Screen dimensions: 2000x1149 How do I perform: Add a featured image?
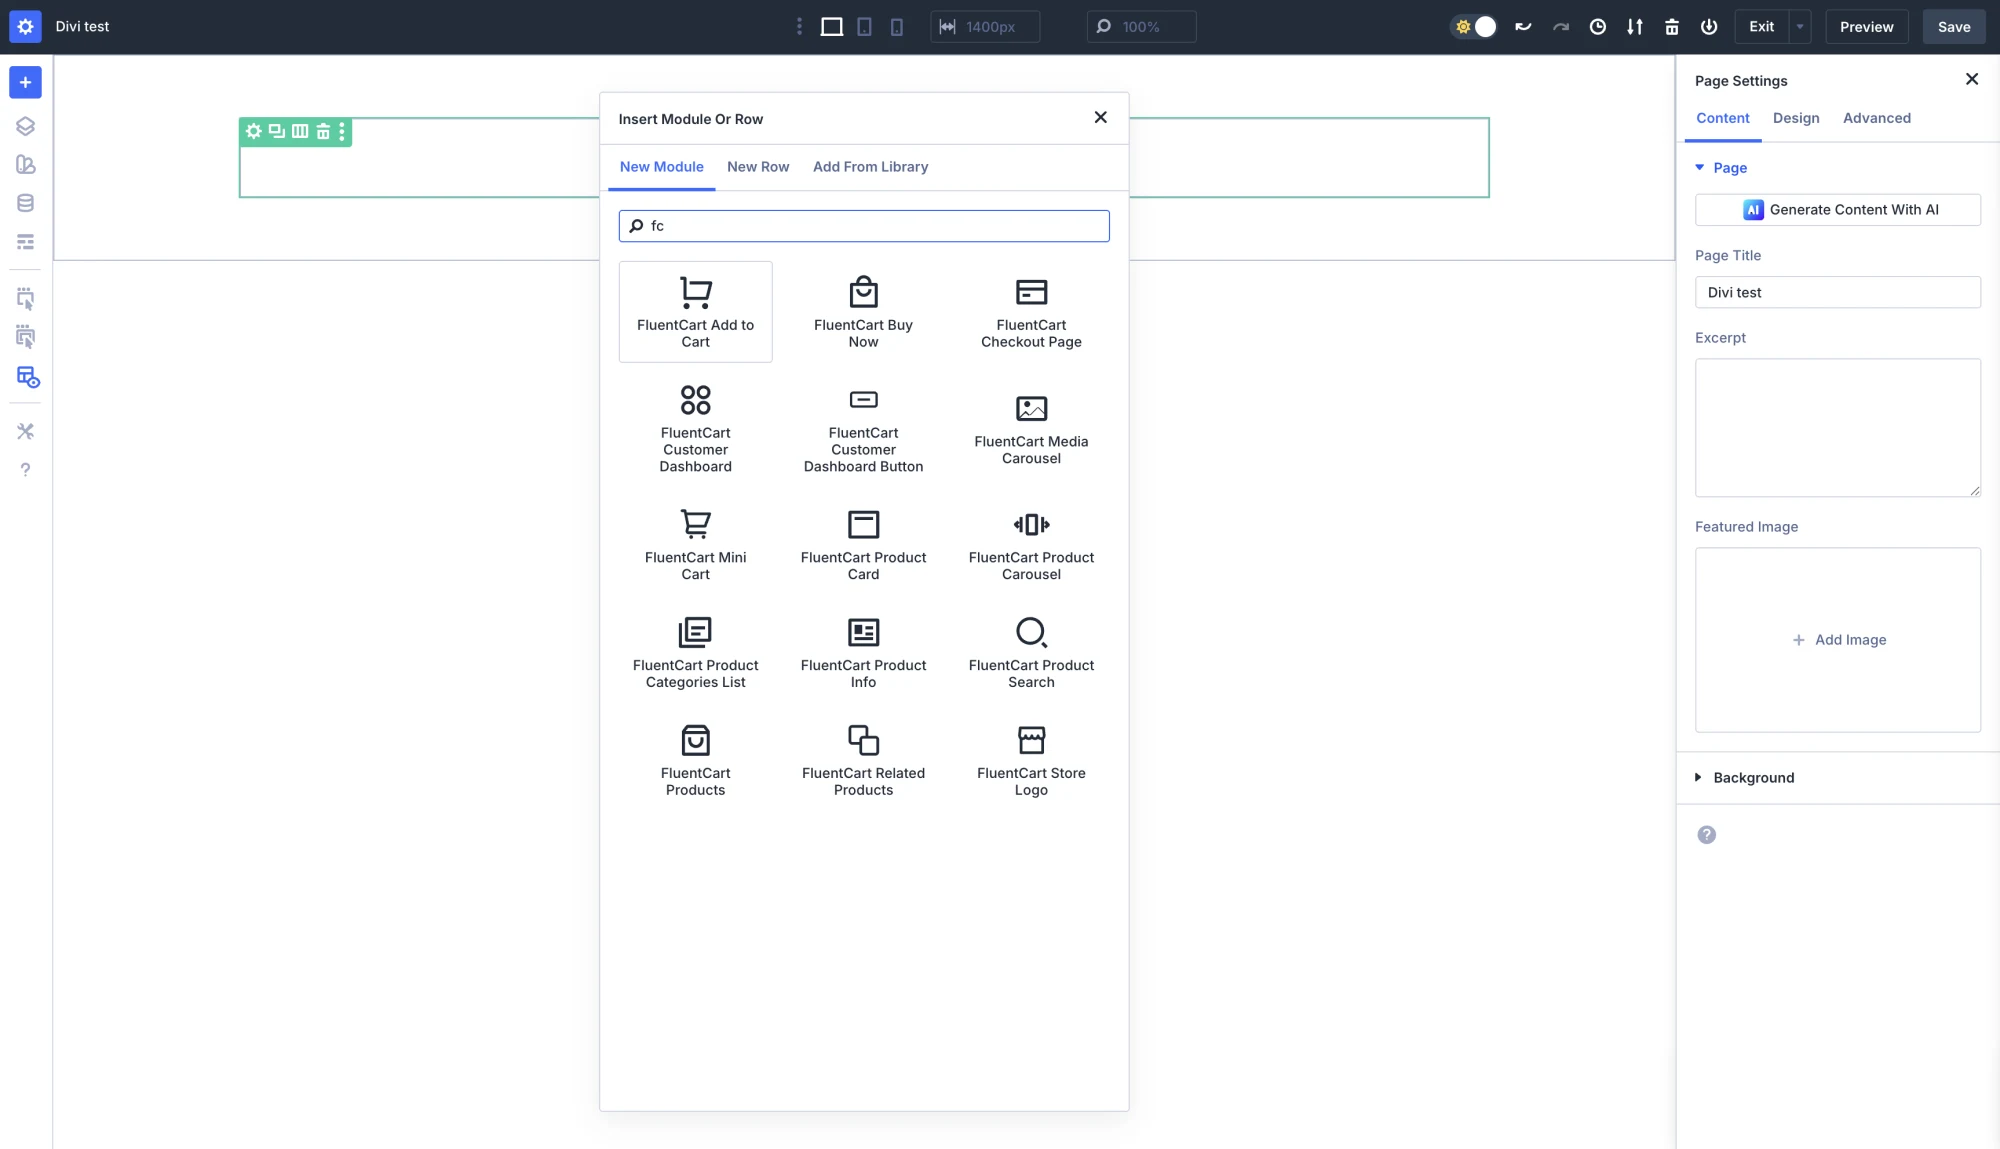pos(1837,640)
